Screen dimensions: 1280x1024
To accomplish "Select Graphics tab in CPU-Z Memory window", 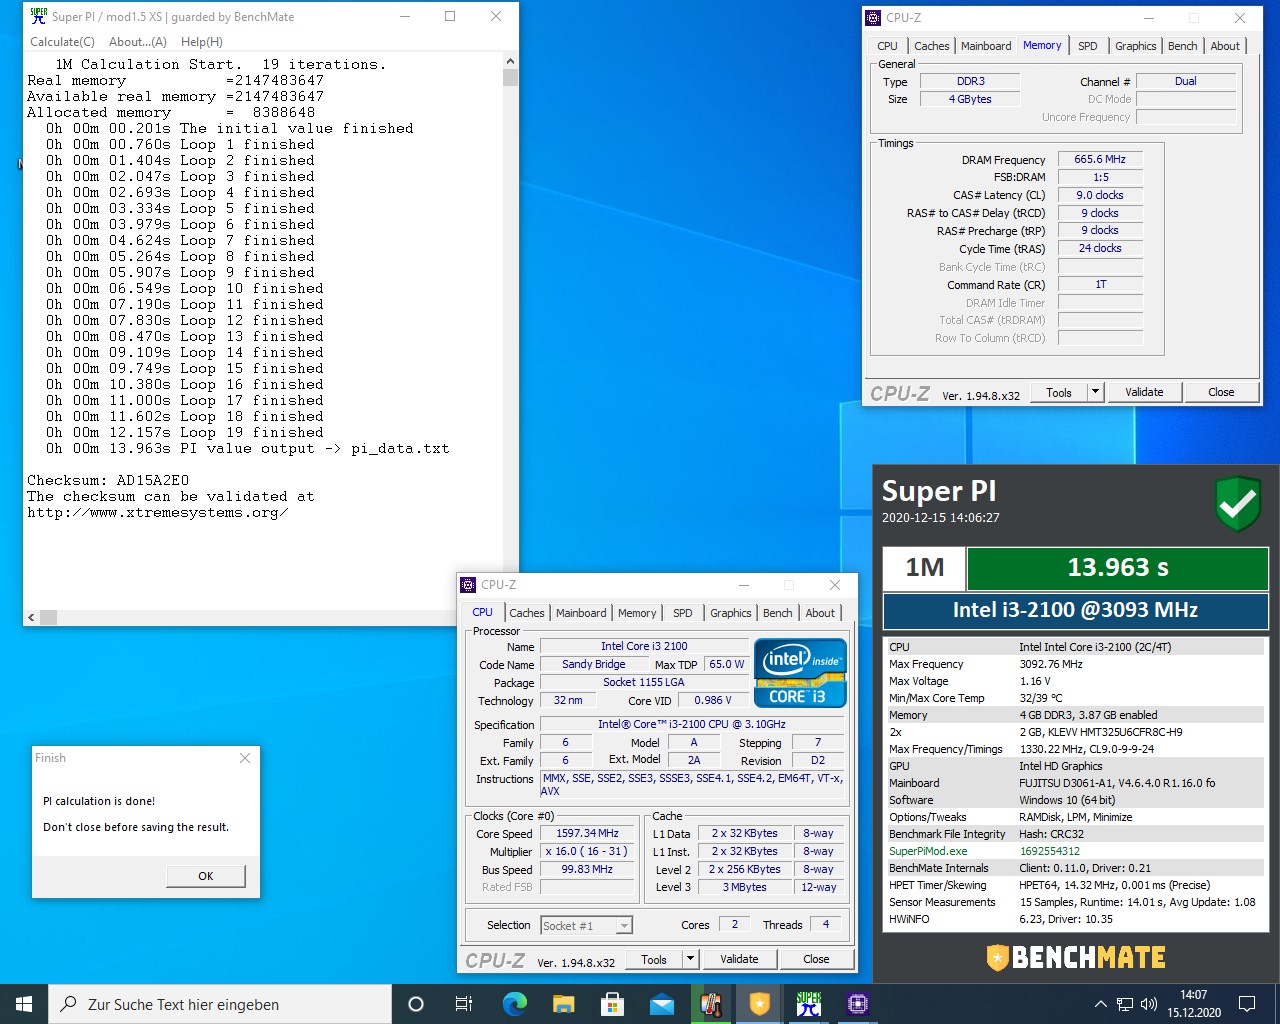I will (x=1135, y=46).
